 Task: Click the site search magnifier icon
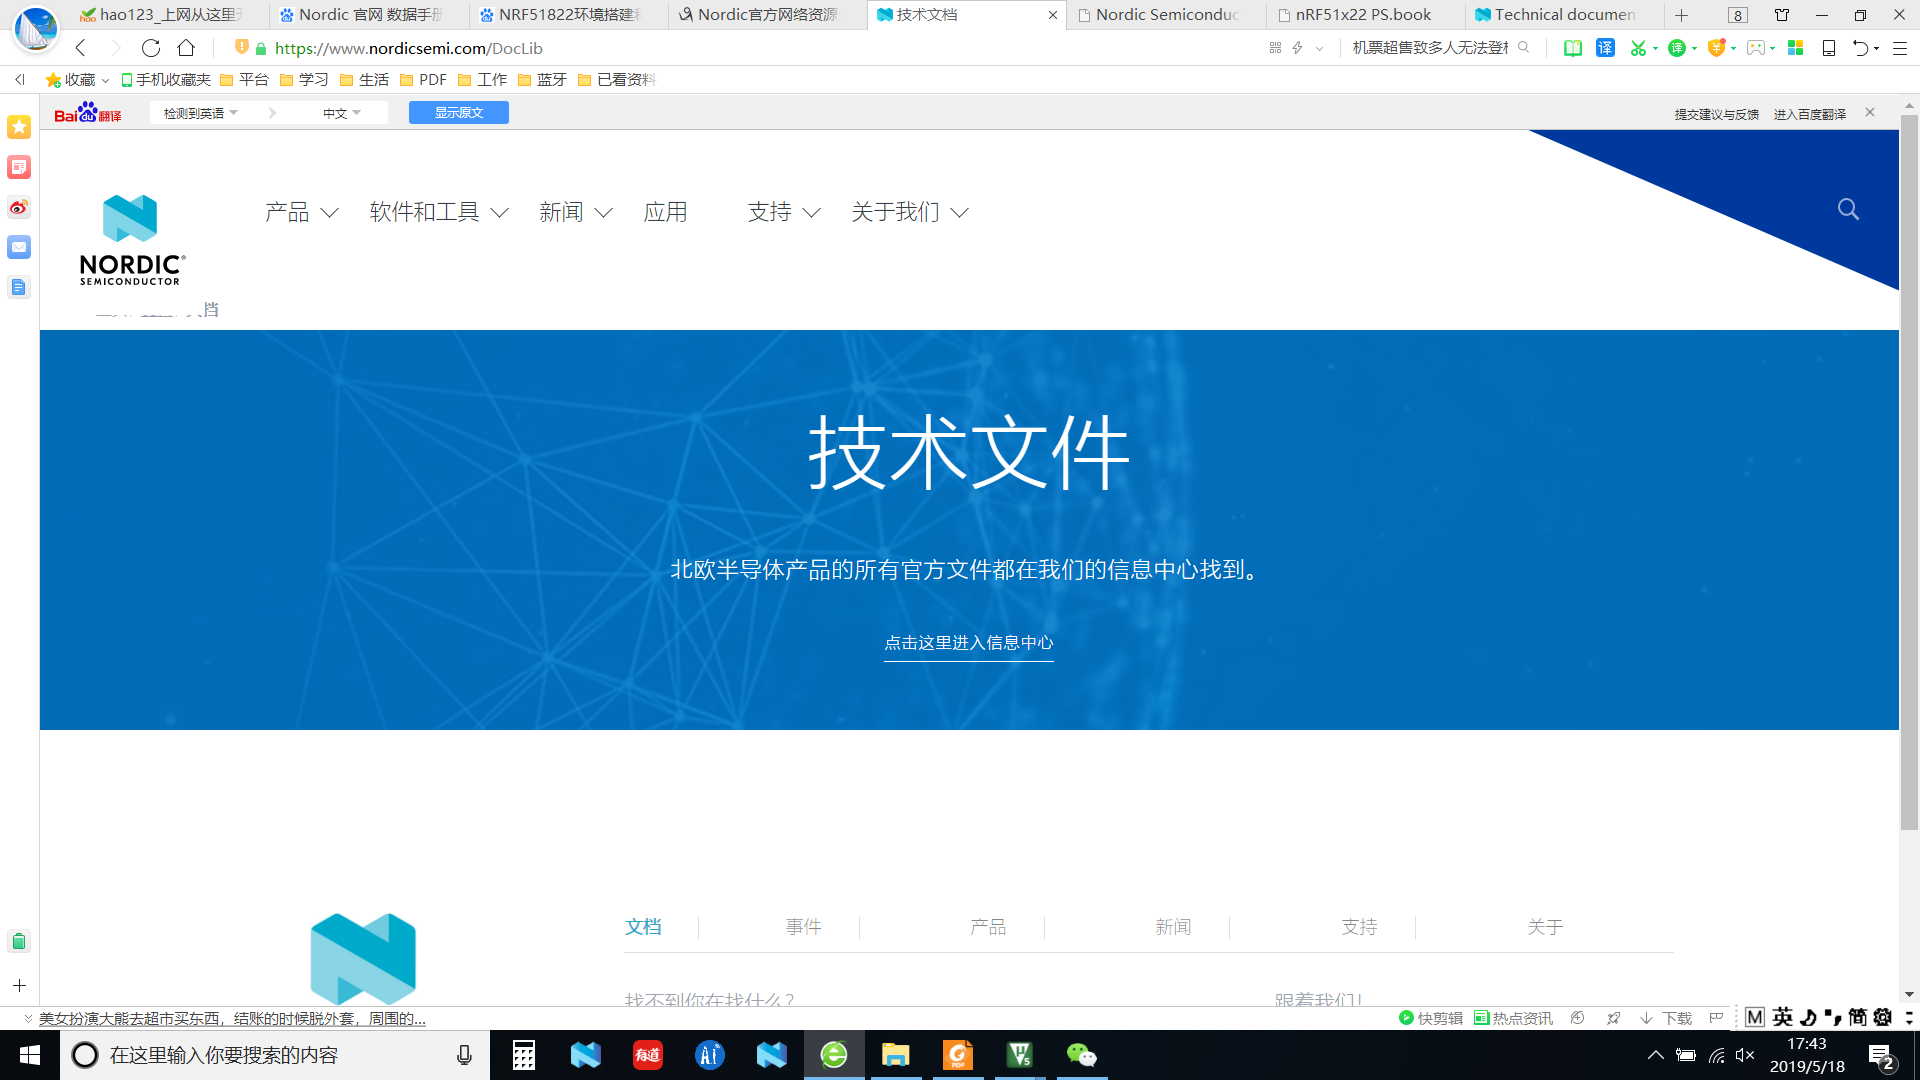1848,209
